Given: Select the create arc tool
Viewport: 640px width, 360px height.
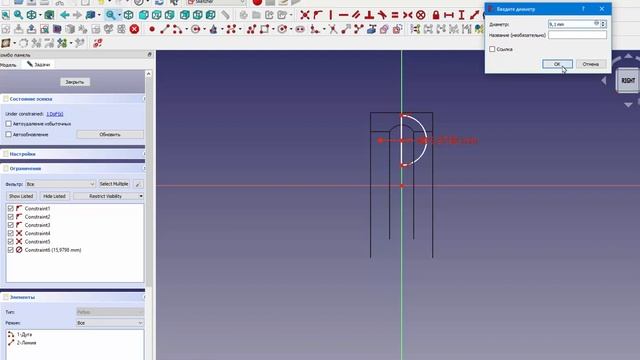Looking at the screenshot, I should pos(177,29).
